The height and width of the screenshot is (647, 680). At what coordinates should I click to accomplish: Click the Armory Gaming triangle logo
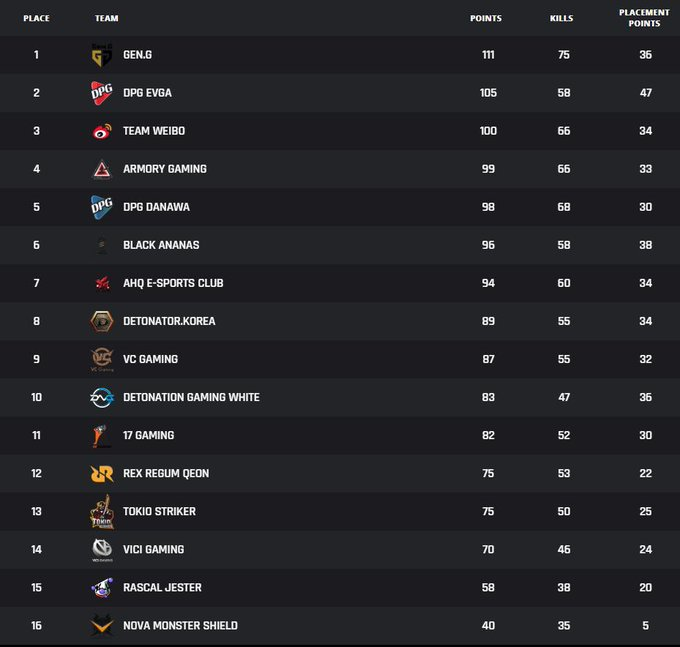[x=102, y=169]
